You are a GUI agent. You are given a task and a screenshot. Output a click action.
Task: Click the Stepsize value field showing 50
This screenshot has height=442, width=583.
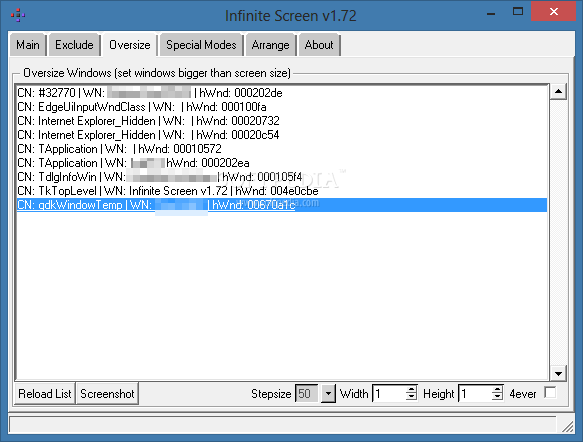tap(307, 393)
